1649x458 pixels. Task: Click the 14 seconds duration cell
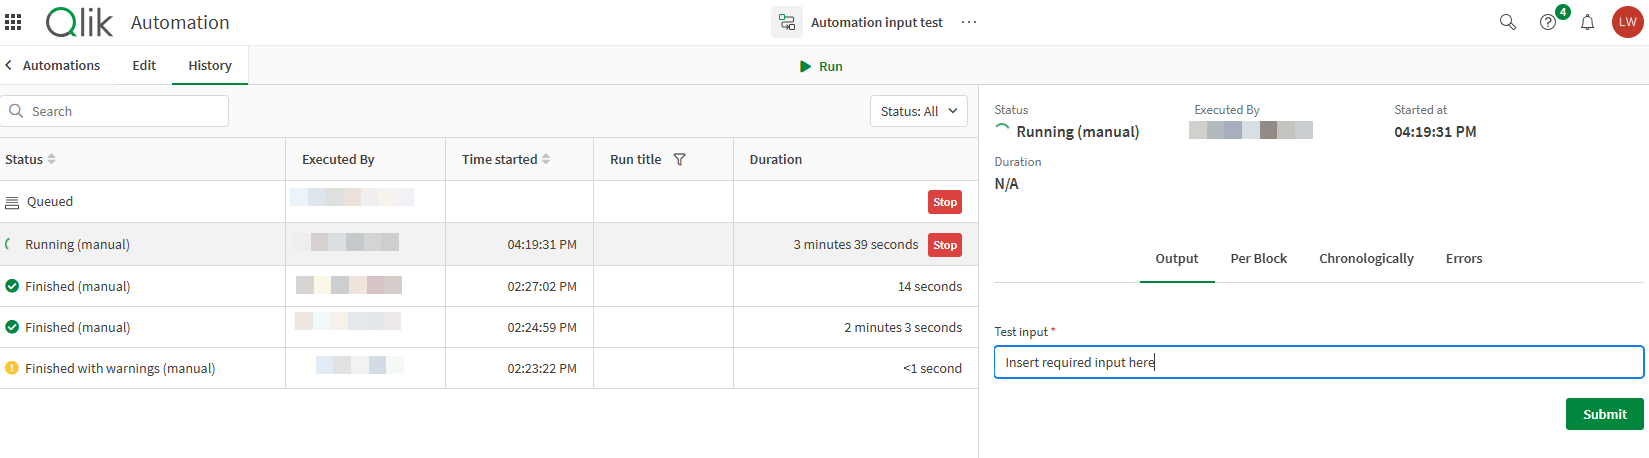pos(930,286)
